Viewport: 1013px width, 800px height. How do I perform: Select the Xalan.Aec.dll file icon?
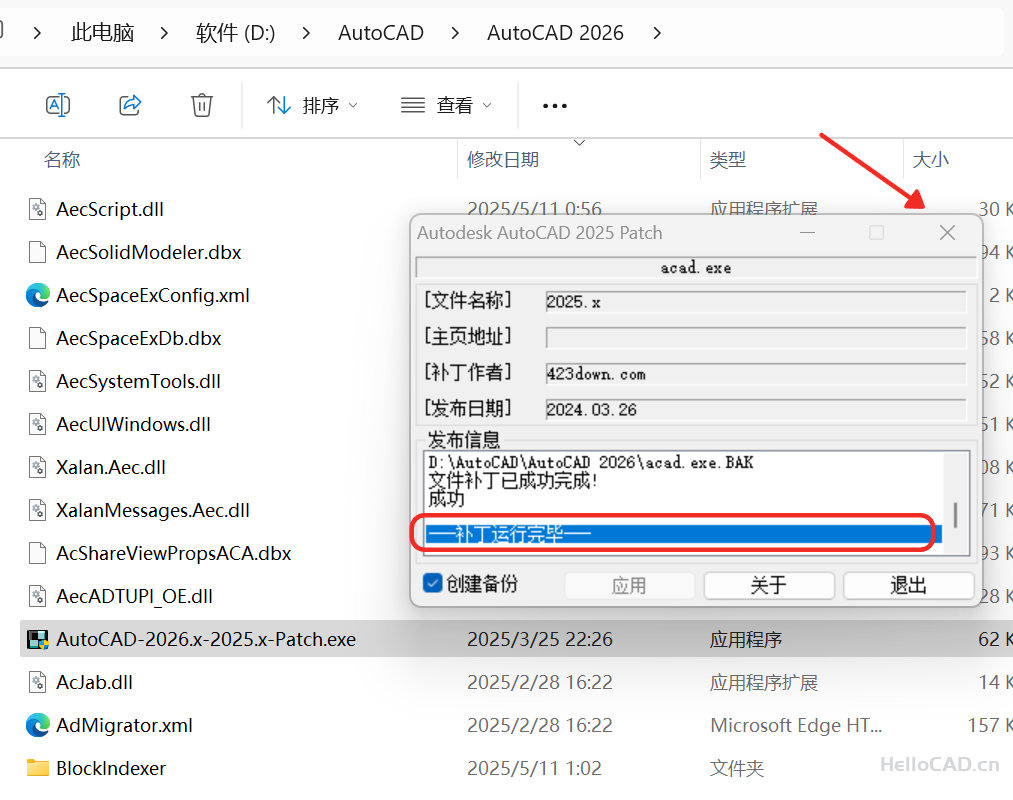(x=37, y=467)
